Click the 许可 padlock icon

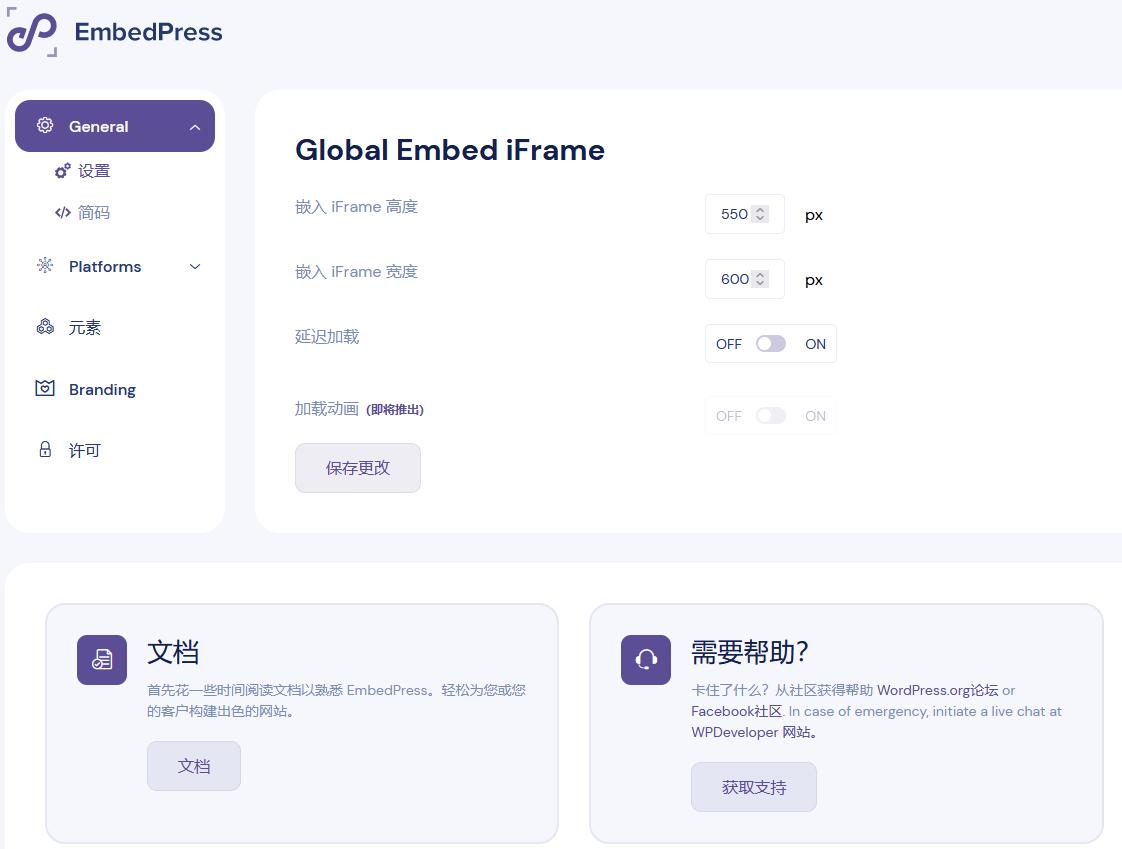45,450
